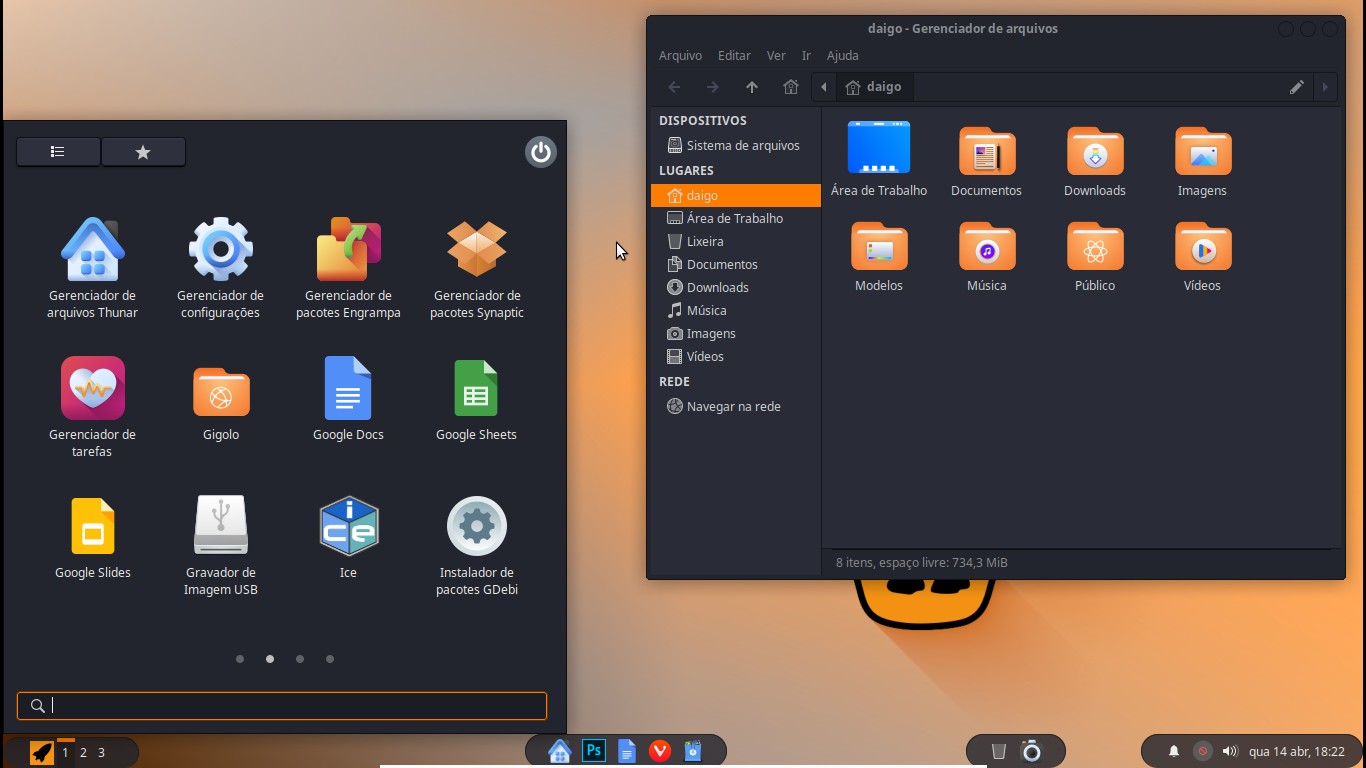Screen dimensions: 1366x768
Task: Open the Editar menu
Action: (x=734, y=56)
